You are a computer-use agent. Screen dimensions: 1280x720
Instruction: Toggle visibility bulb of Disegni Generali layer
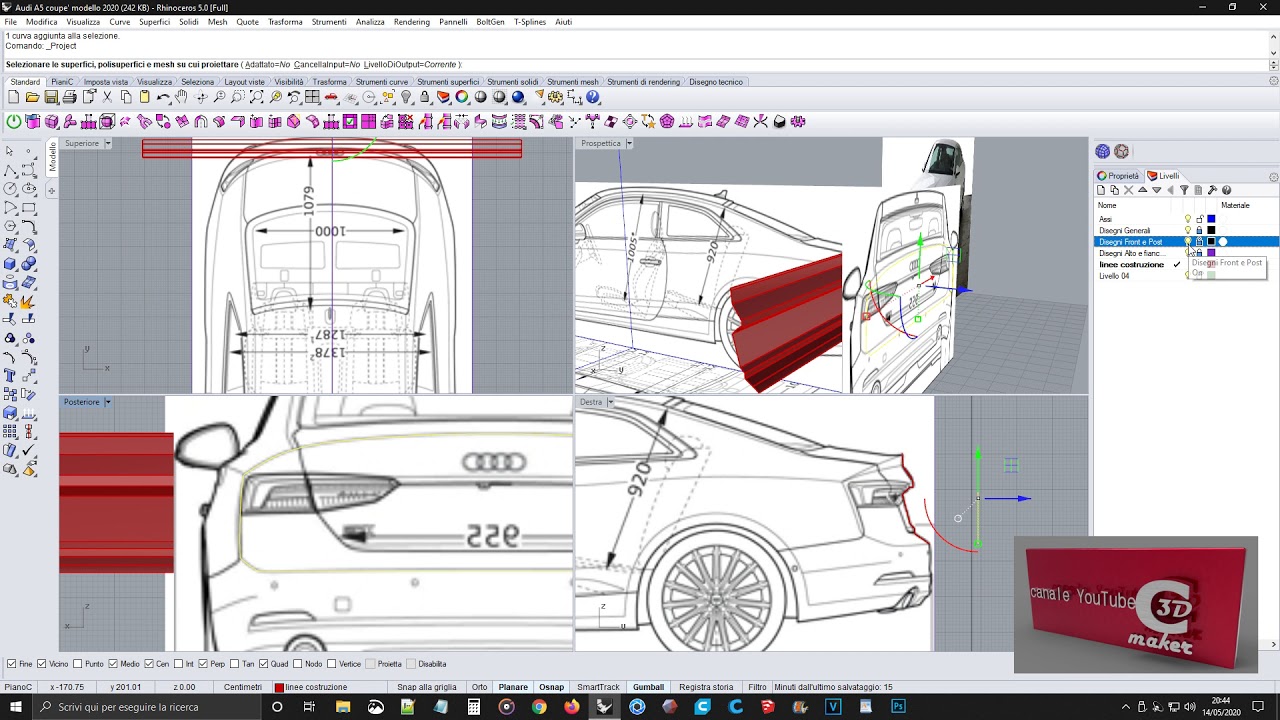coord(1188,230)
